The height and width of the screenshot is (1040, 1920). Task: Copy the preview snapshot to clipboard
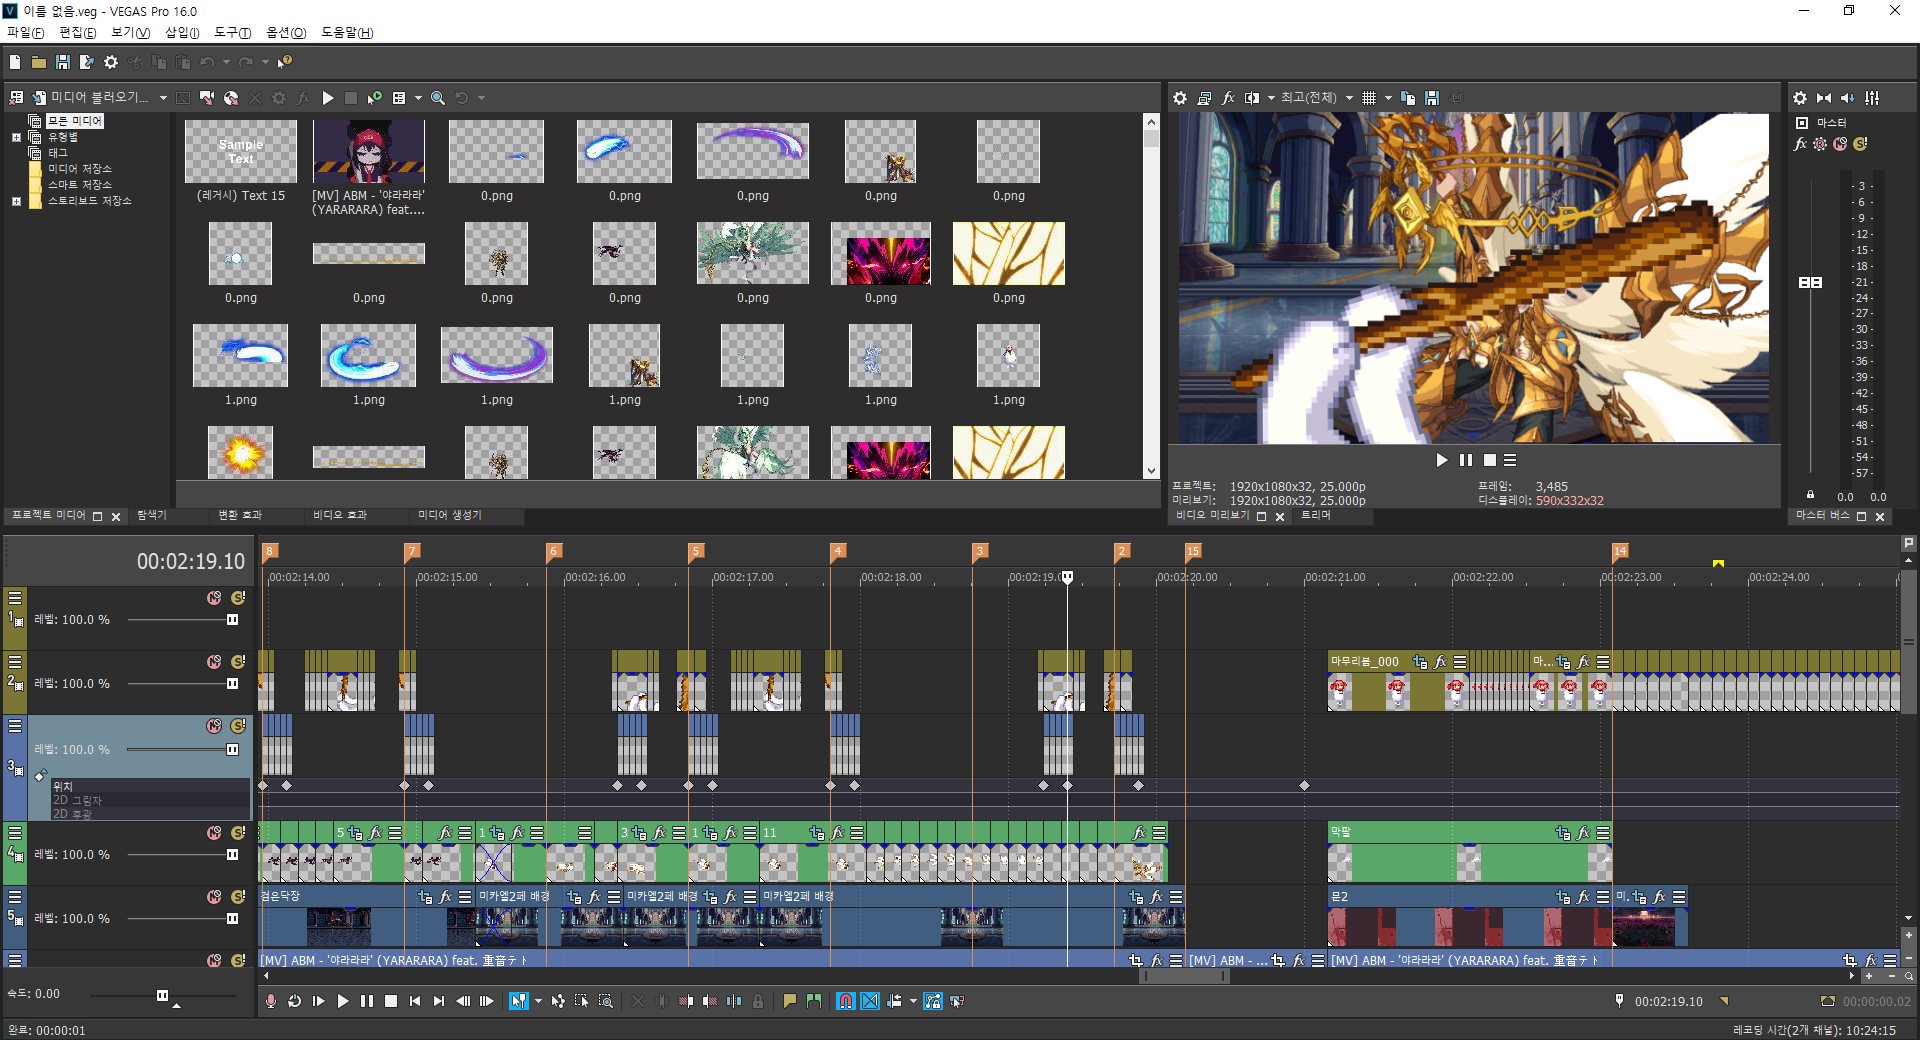(x=1408, y=98)
